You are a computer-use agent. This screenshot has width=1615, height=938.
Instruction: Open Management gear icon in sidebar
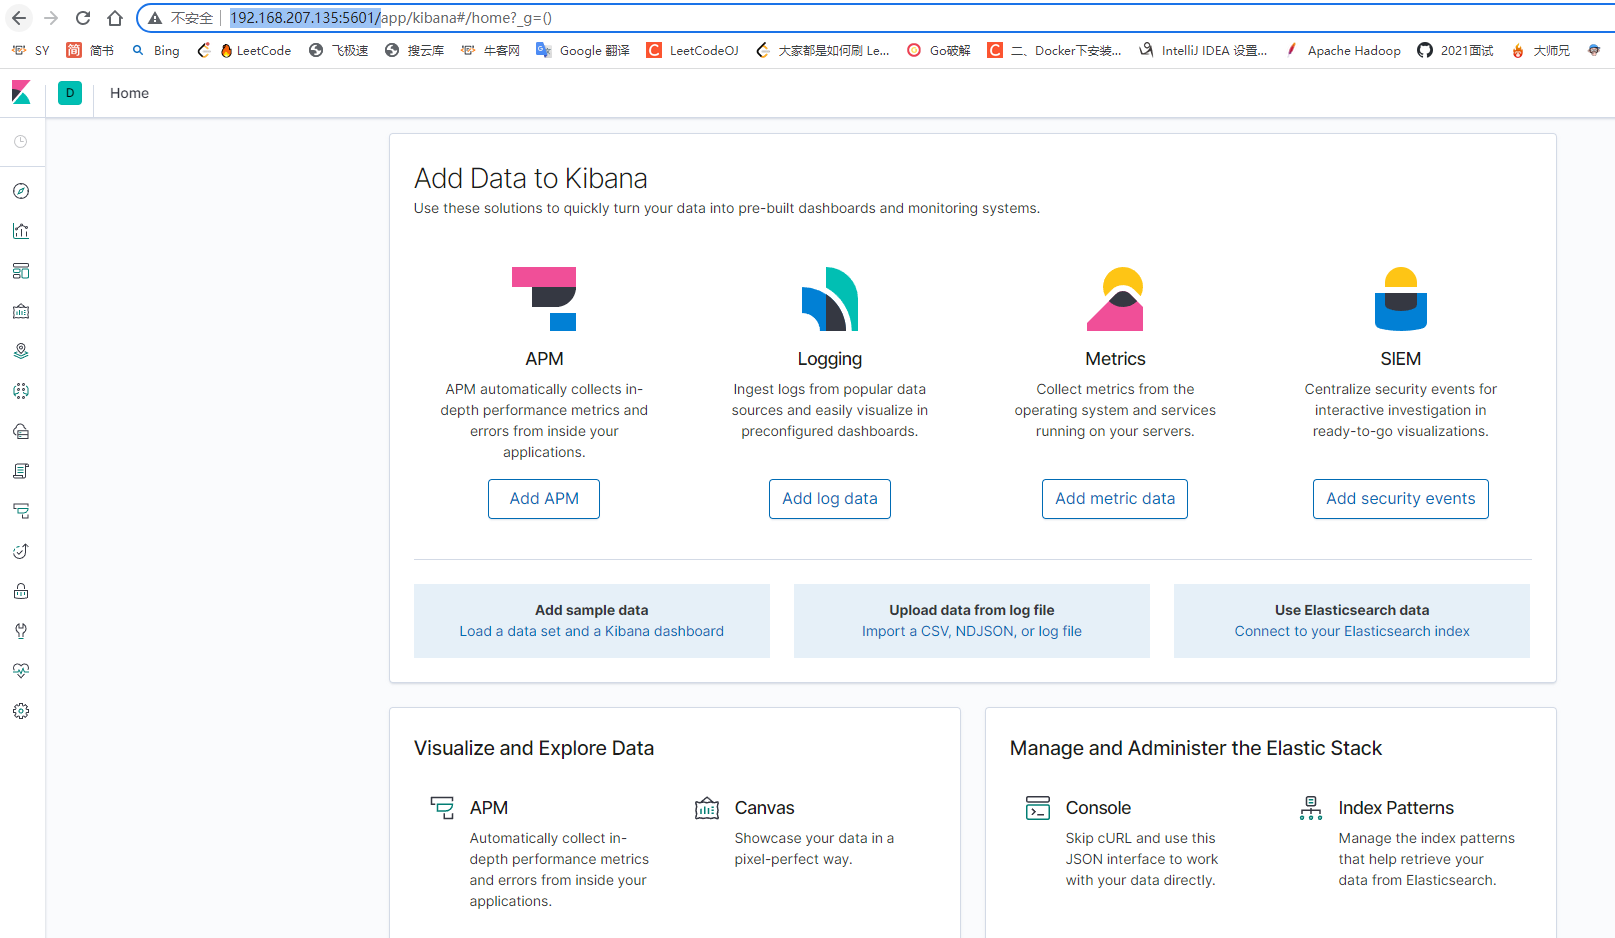click(x=21, y=711)
